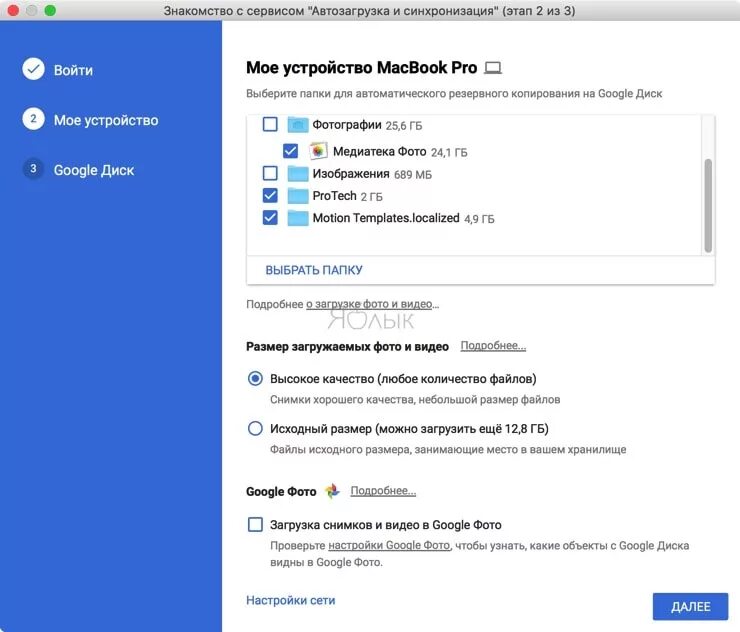Click ВЫБРАТЬ ПАПКУ button
740x632 pixels.
314,270
